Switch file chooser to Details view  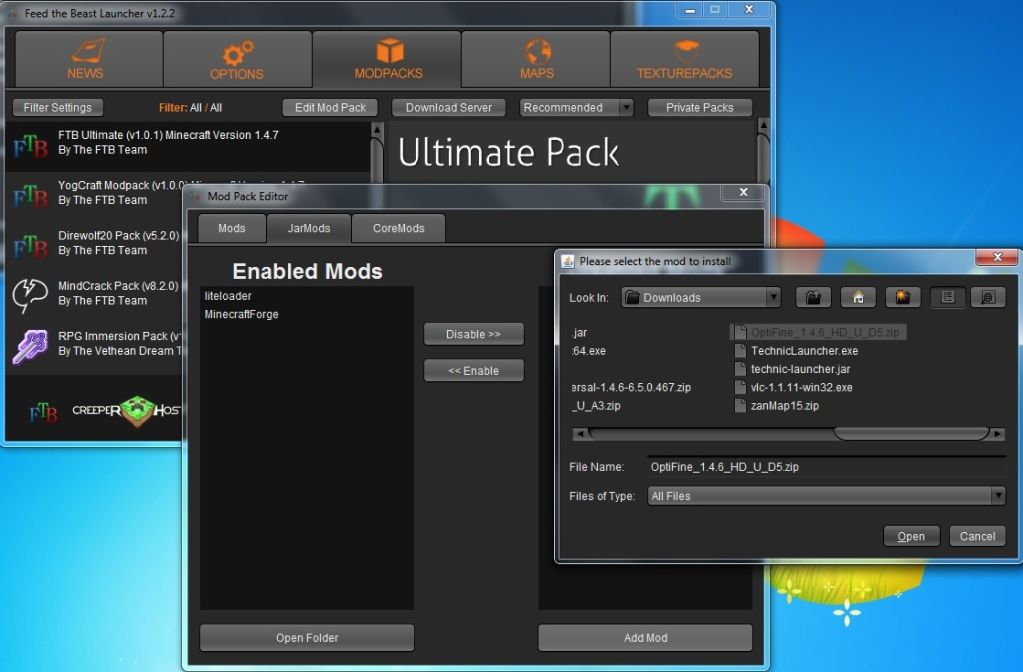[x=988, y=298]
